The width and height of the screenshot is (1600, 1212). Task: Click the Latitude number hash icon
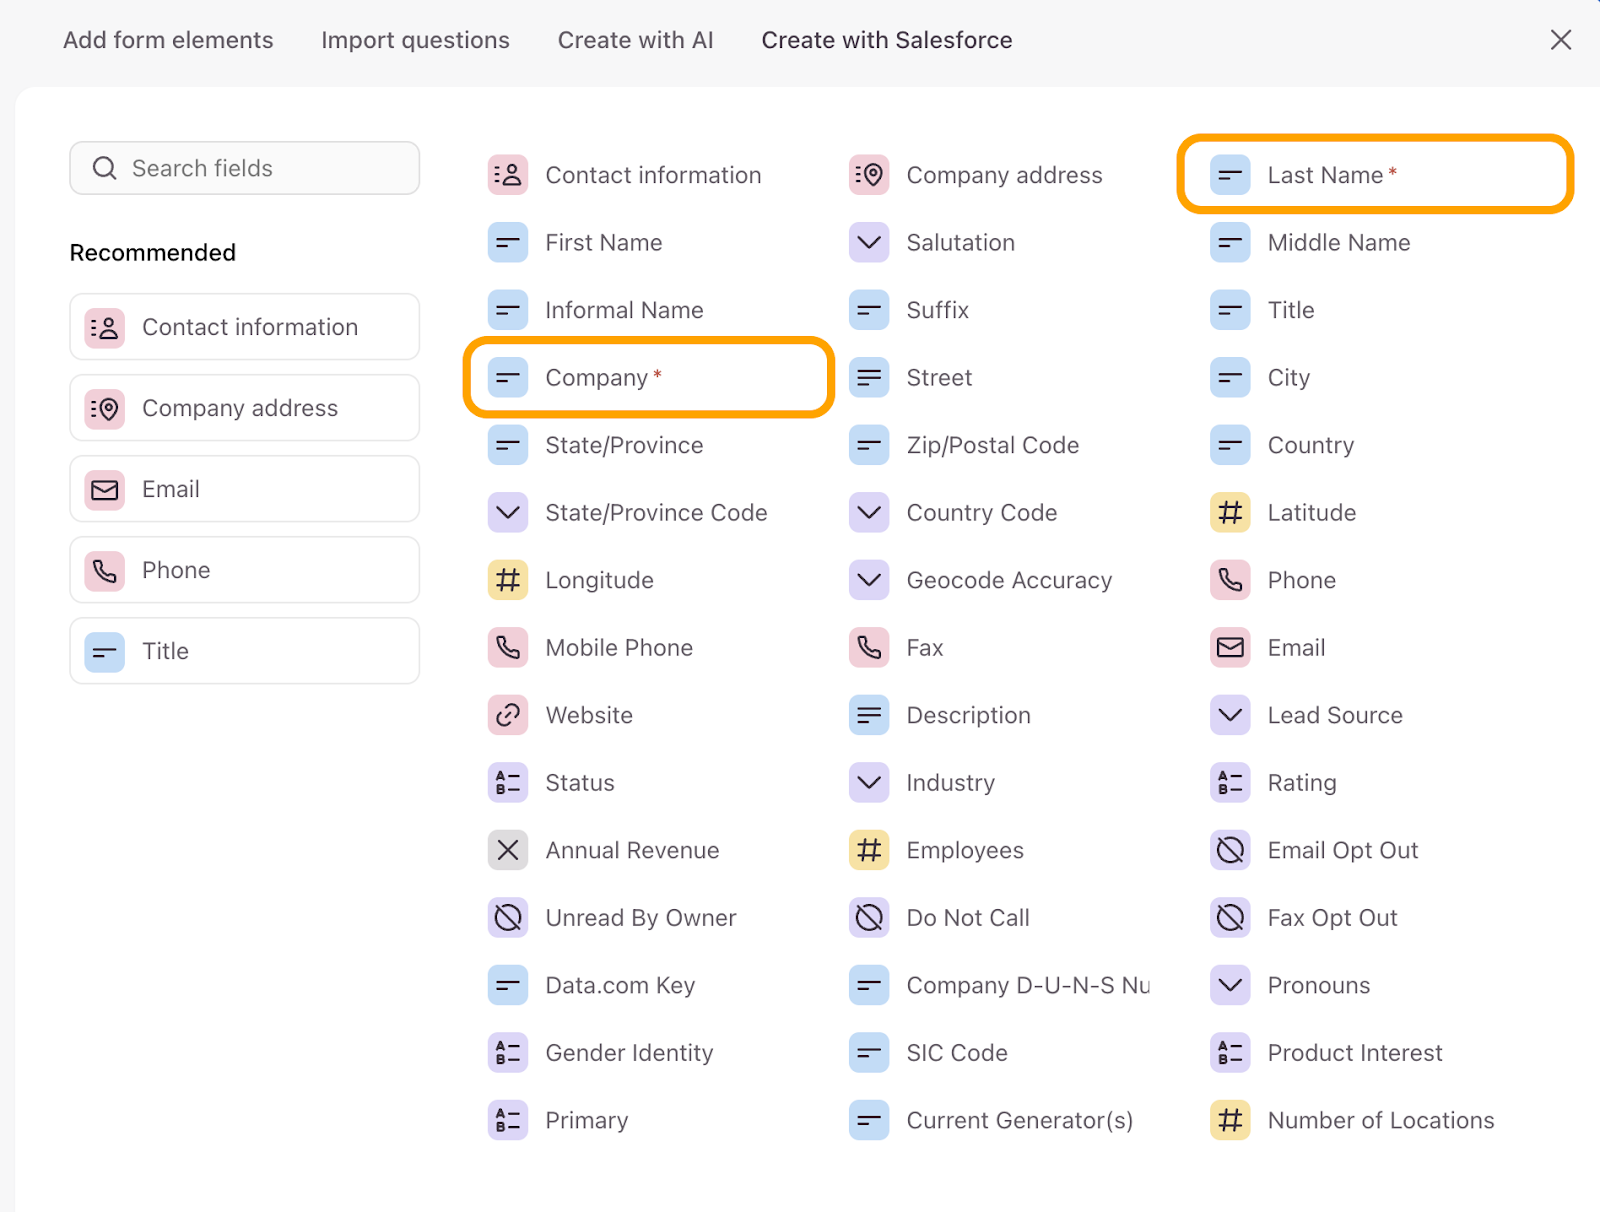1230,513
